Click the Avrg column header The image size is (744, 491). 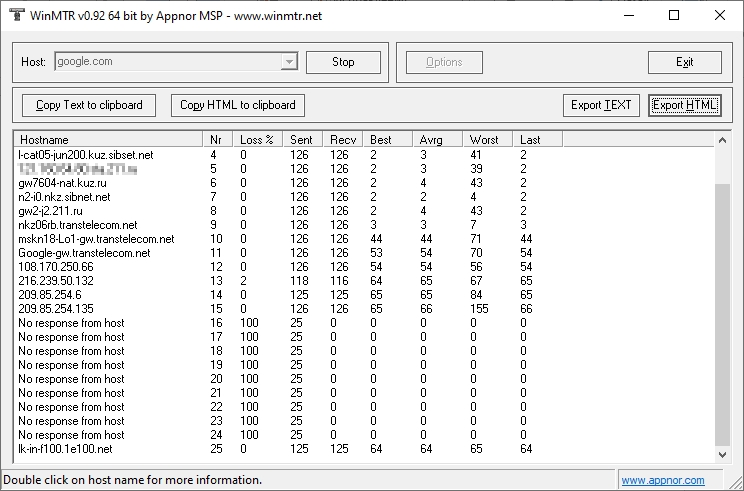click(437, 139)
